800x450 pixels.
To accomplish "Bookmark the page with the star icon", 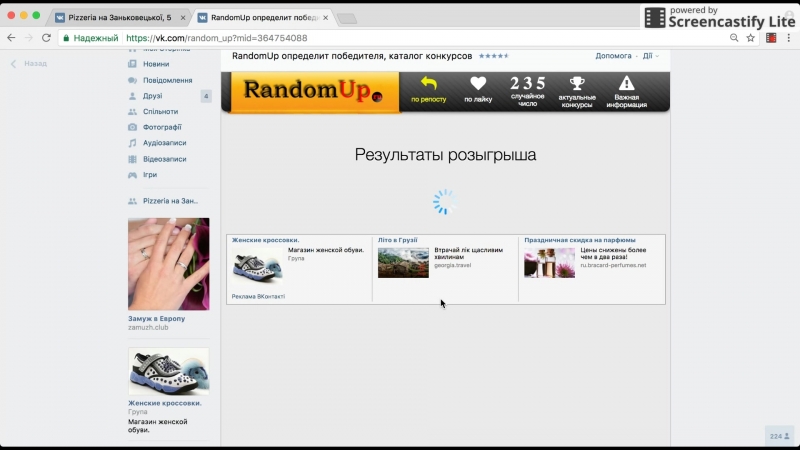I will [751, 38].
